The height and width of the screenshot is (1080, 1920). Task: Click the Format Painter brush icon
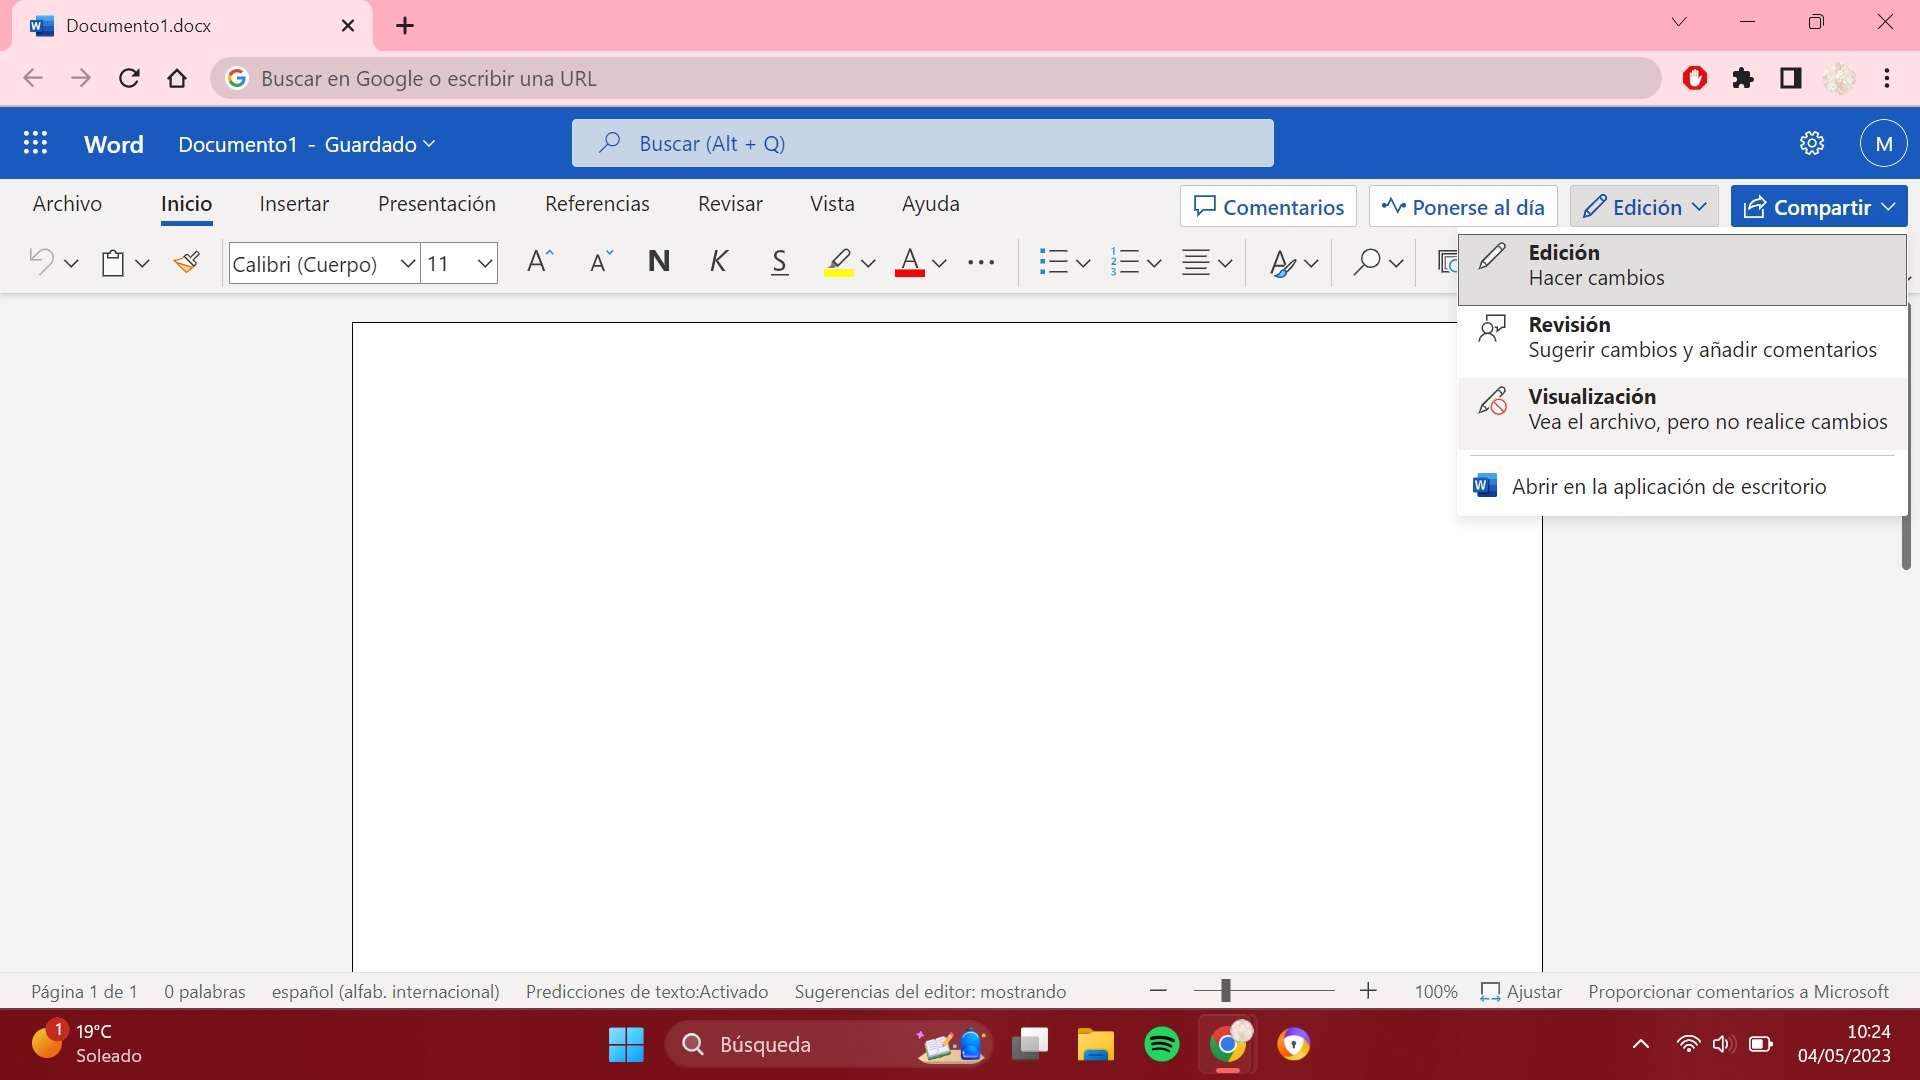click(x=186, y=263)
